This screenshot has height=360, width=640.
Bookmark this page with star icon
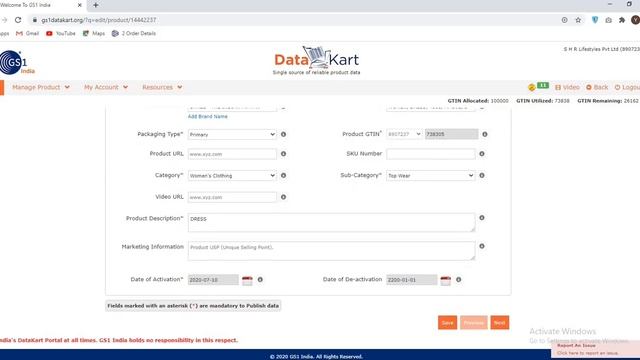point(578,20)
